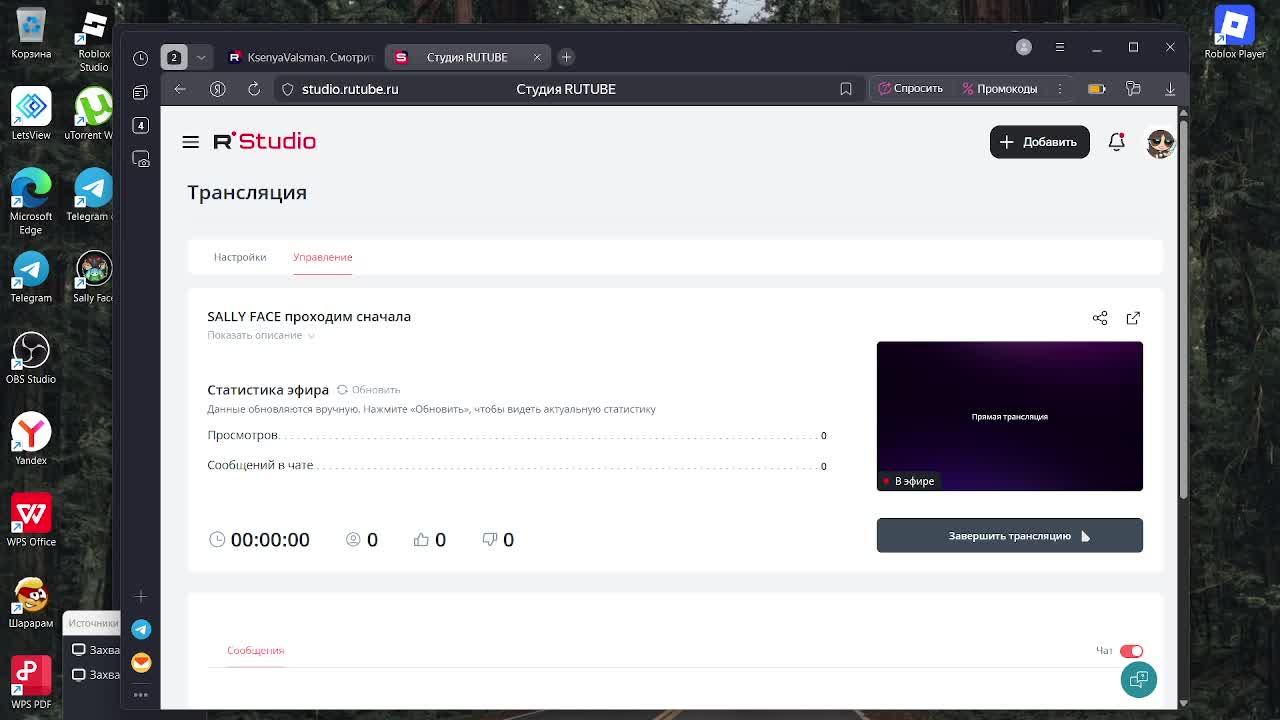This screenshot has width=1280, height=720.
Task: Open battery saver indicator in toolbar
Action: tap(1097, 89)
